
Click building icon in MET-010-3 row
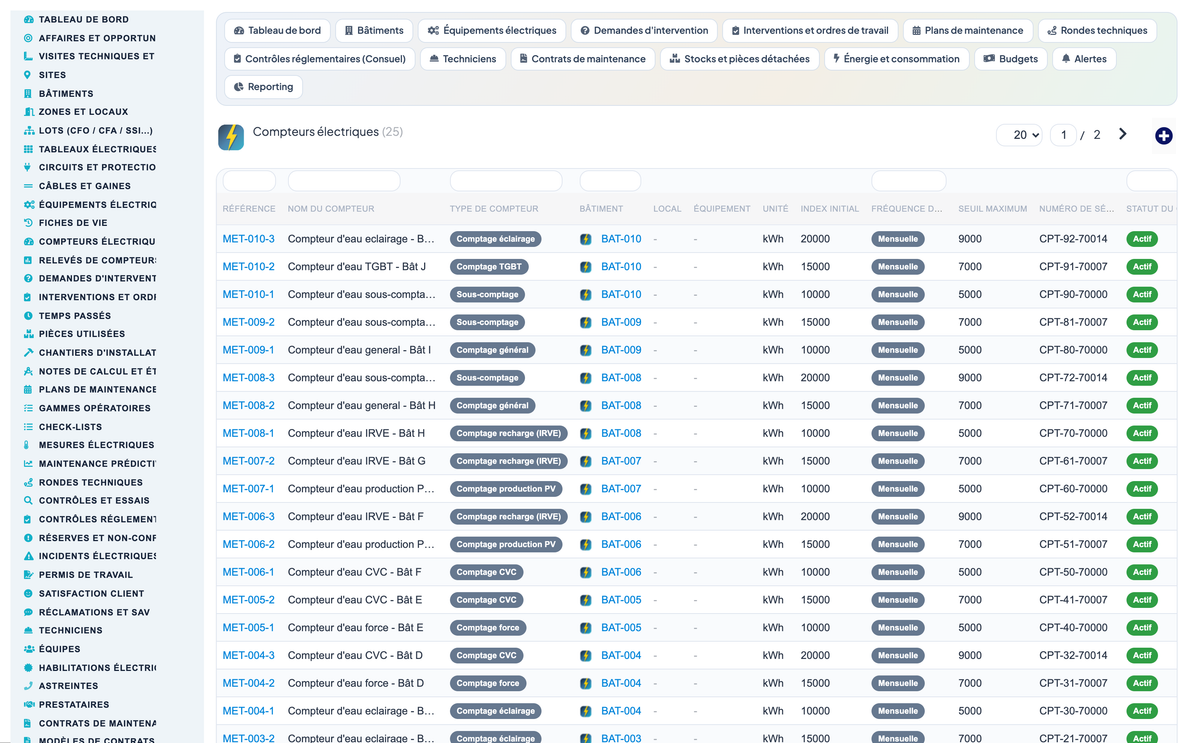pos(586,239)
